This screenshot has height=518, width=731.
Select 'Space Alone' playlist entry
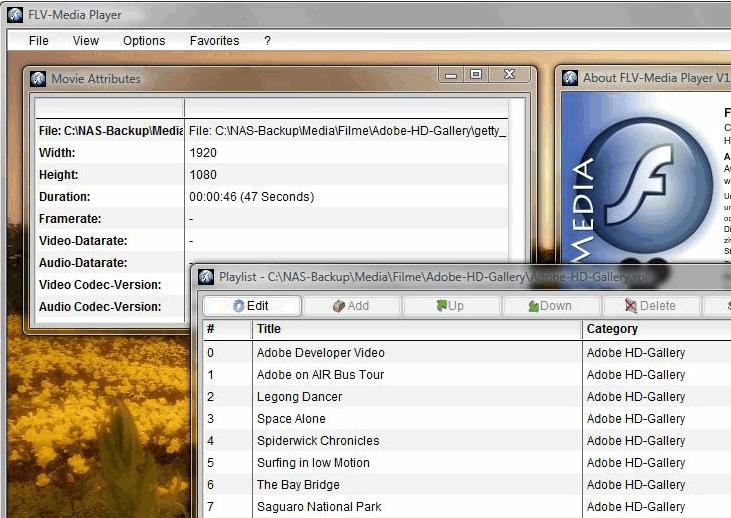pos(467,419)
